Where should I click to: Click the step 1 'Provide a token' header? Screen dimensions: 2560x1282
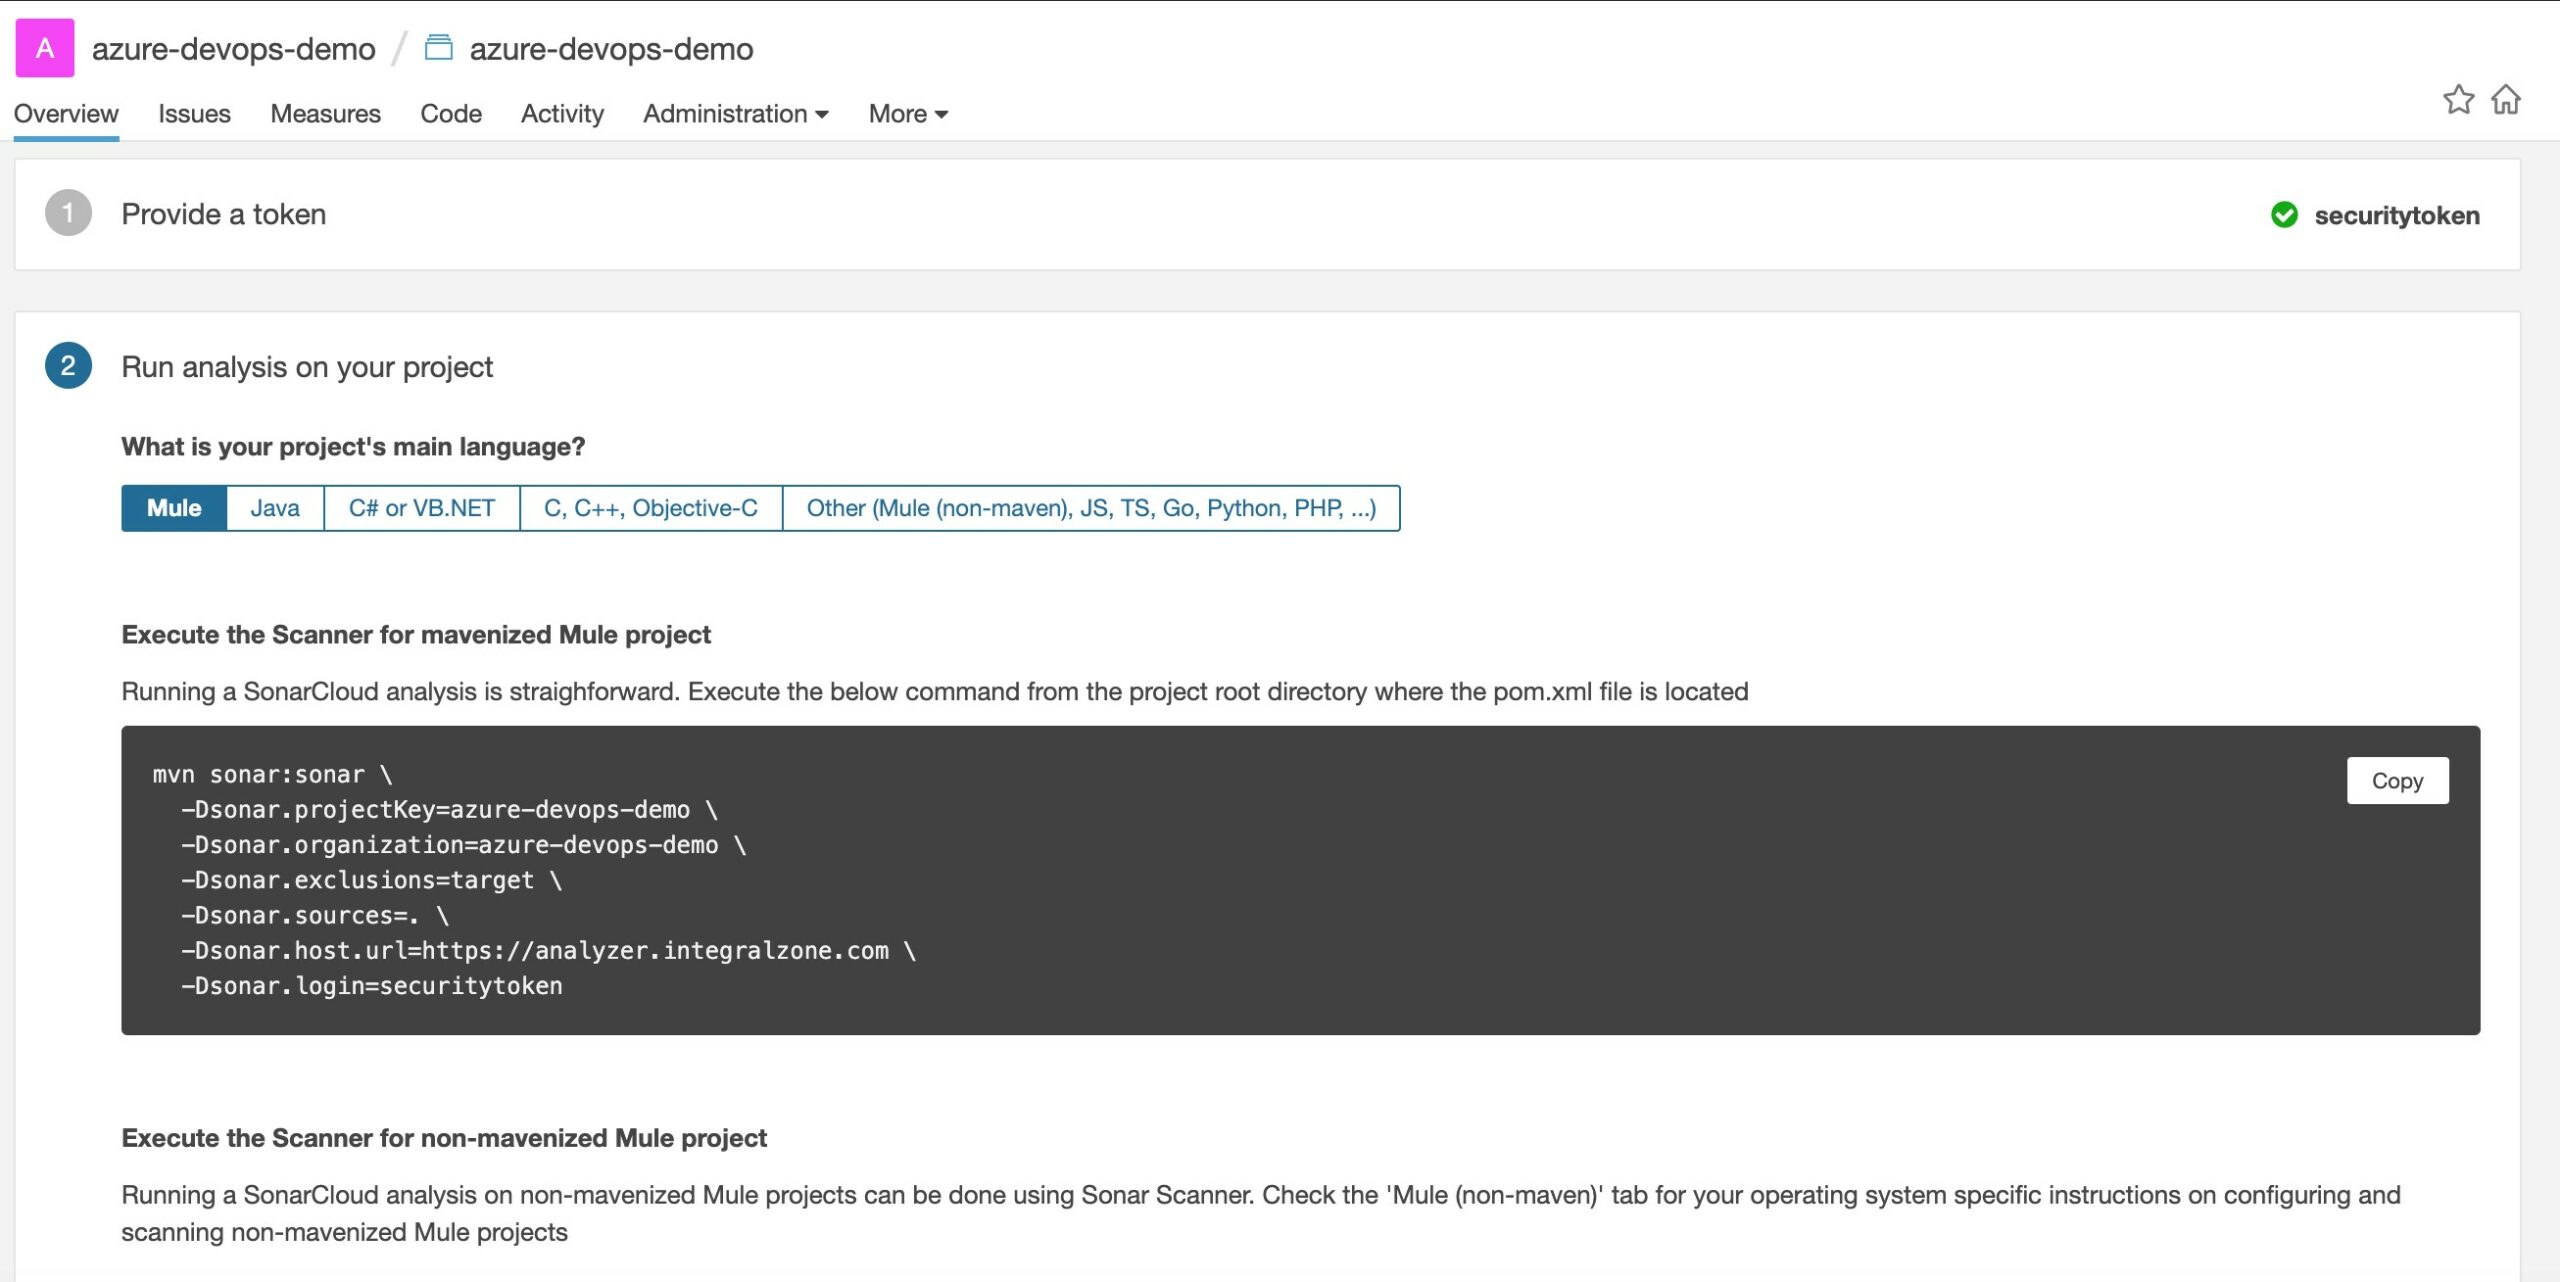pyautogui.click(x=224, y=214)
